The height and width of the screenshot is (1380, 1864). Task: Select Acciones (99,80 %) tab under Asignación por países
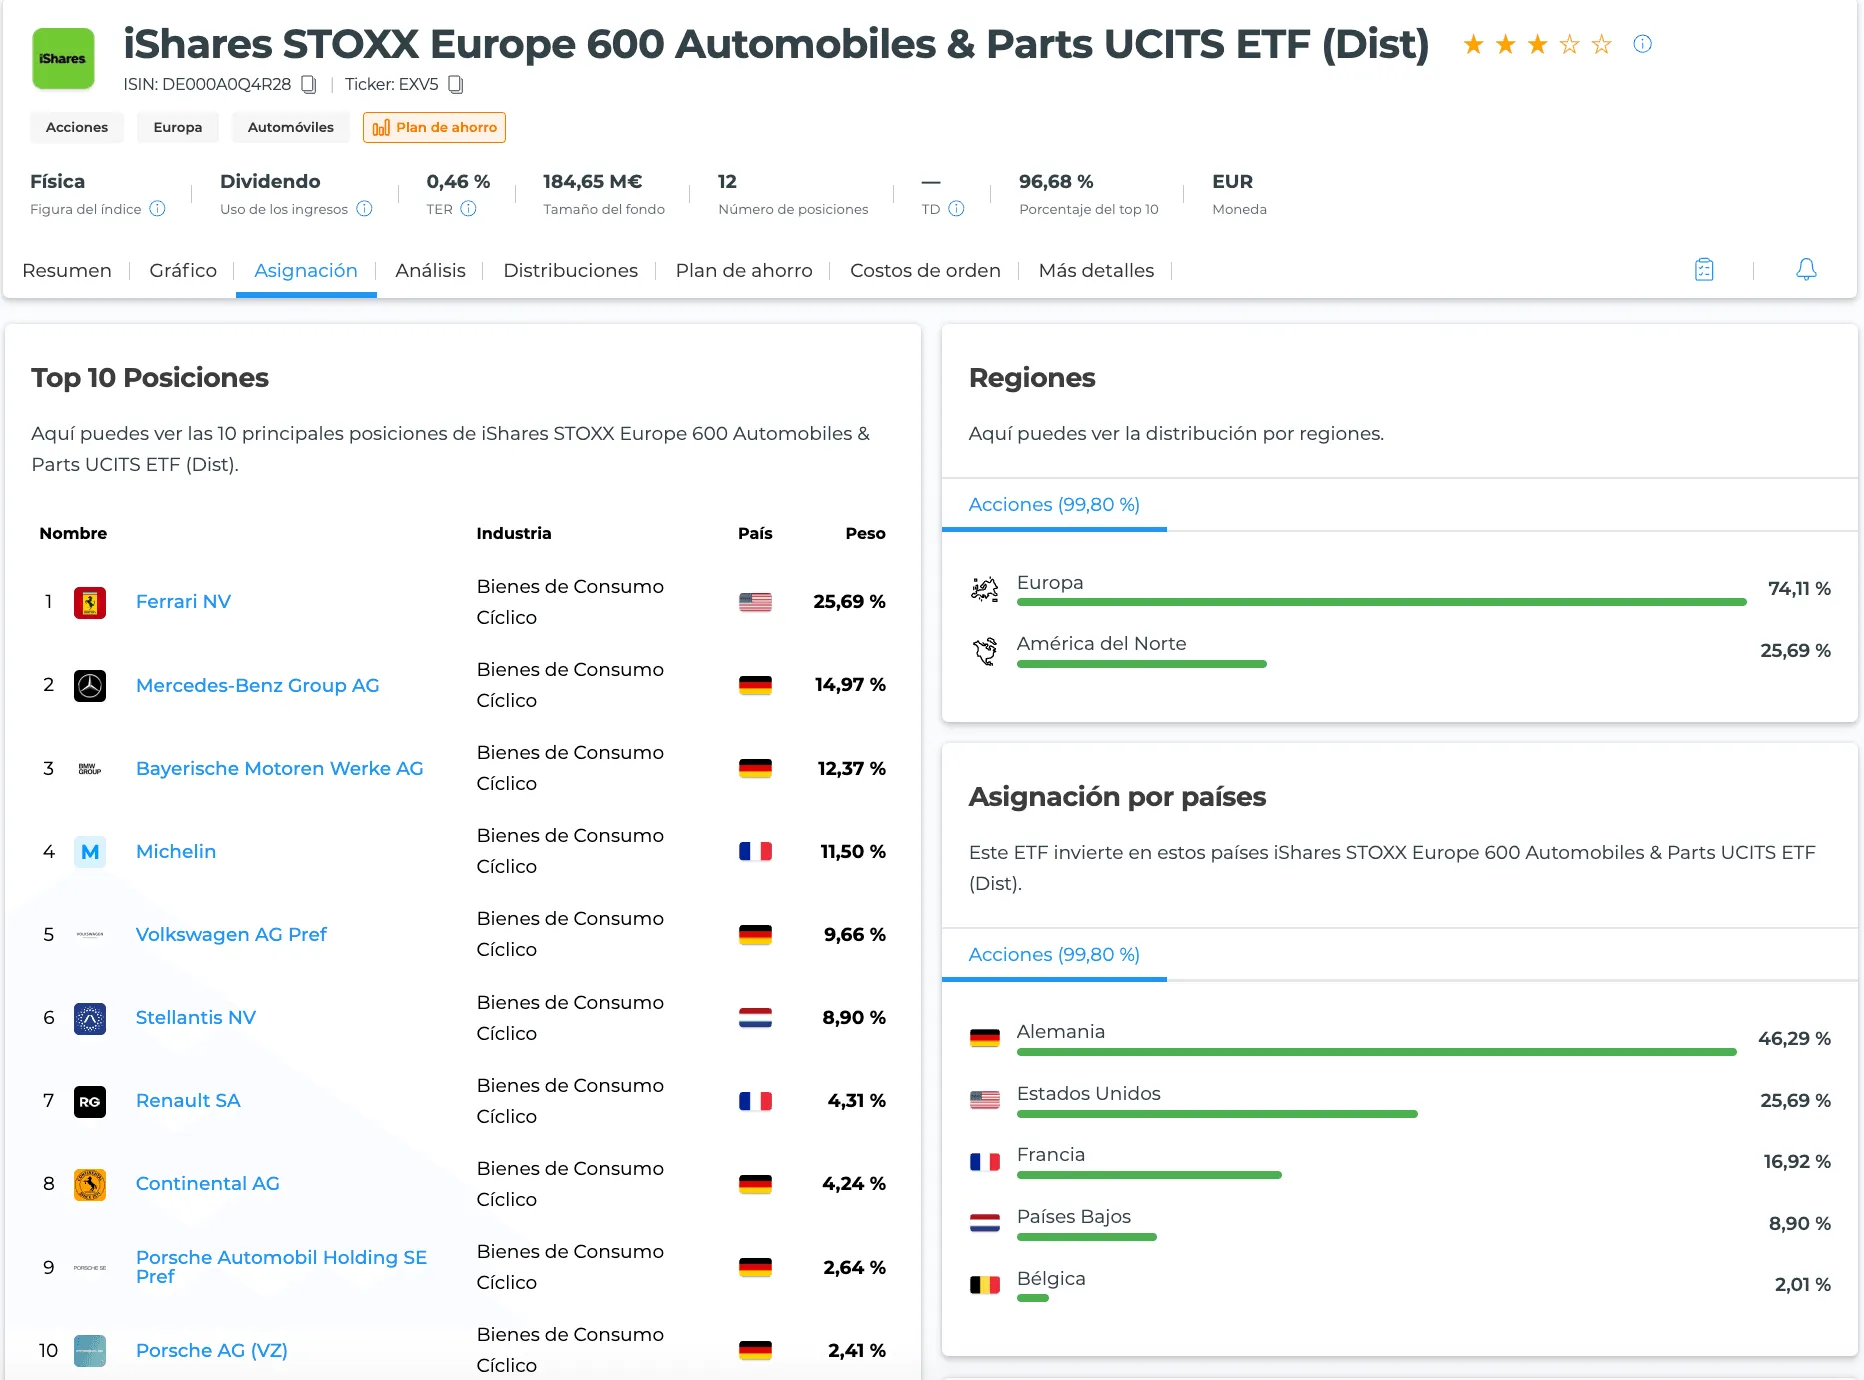[1054, 955]
